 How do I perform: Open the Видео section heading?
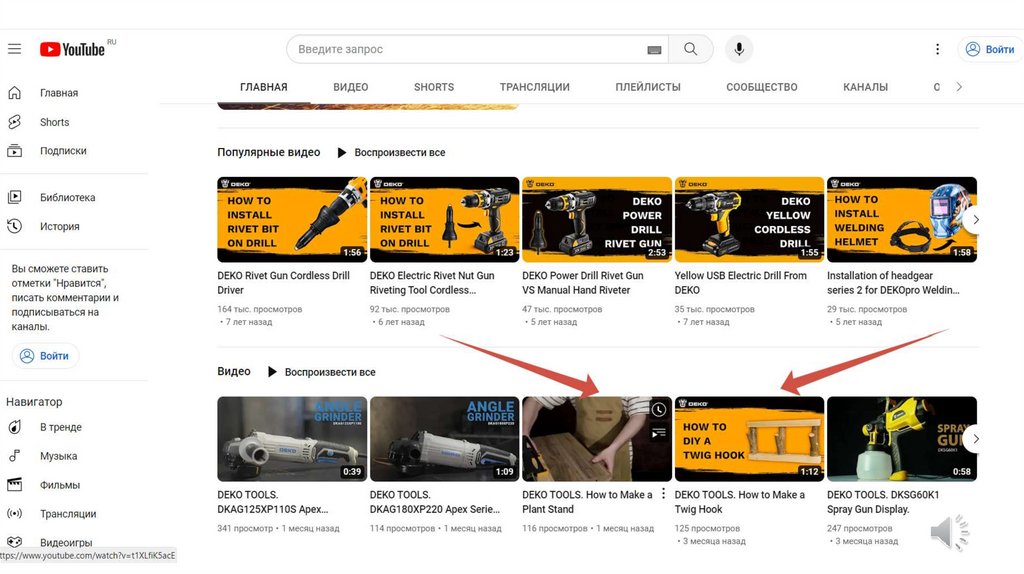(x=234, y=371)
